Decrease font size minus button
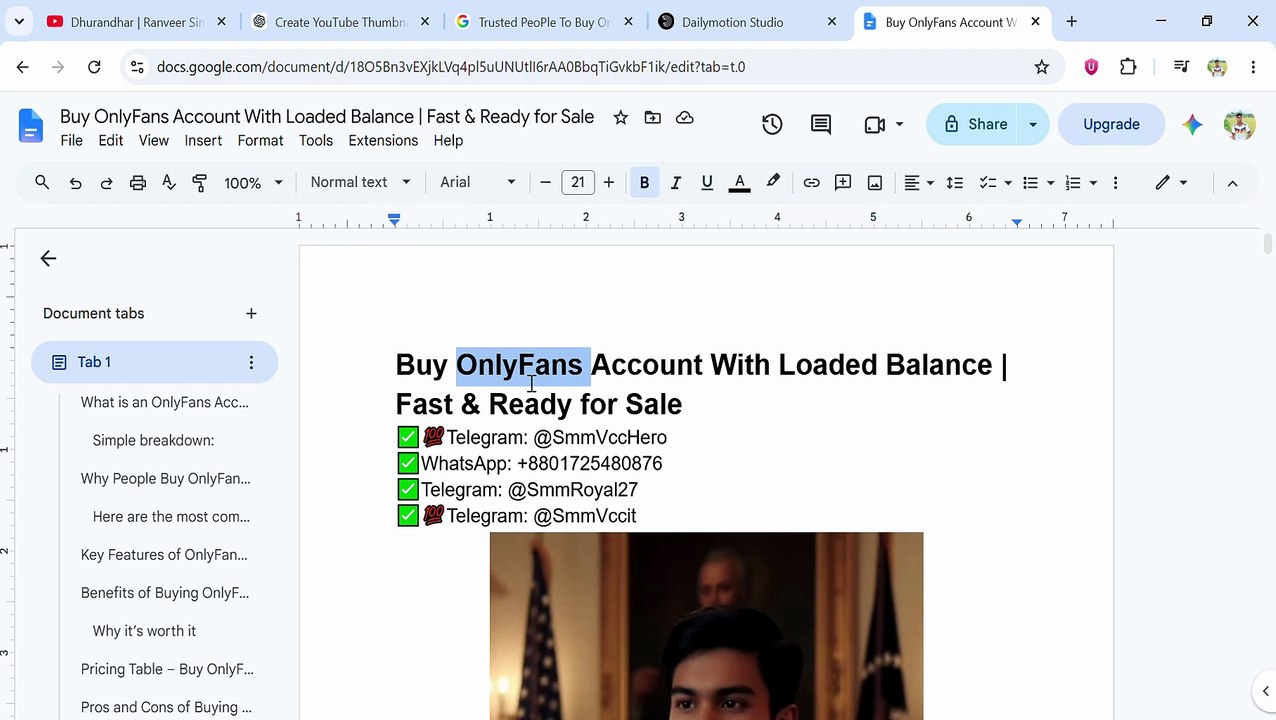The width and height of the screenshot is (1276, 720). 545,182
